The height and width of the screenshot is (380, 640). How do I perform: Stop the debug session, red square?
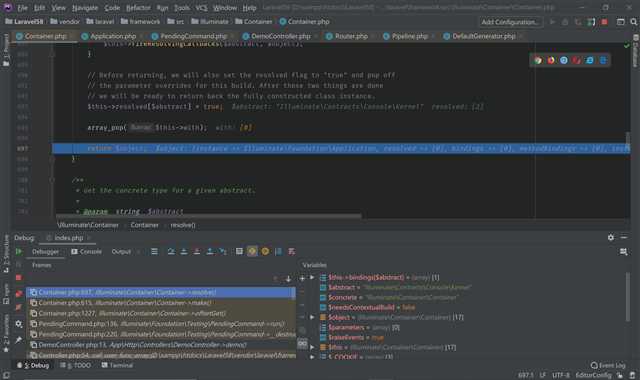click(x=19, y=278)
